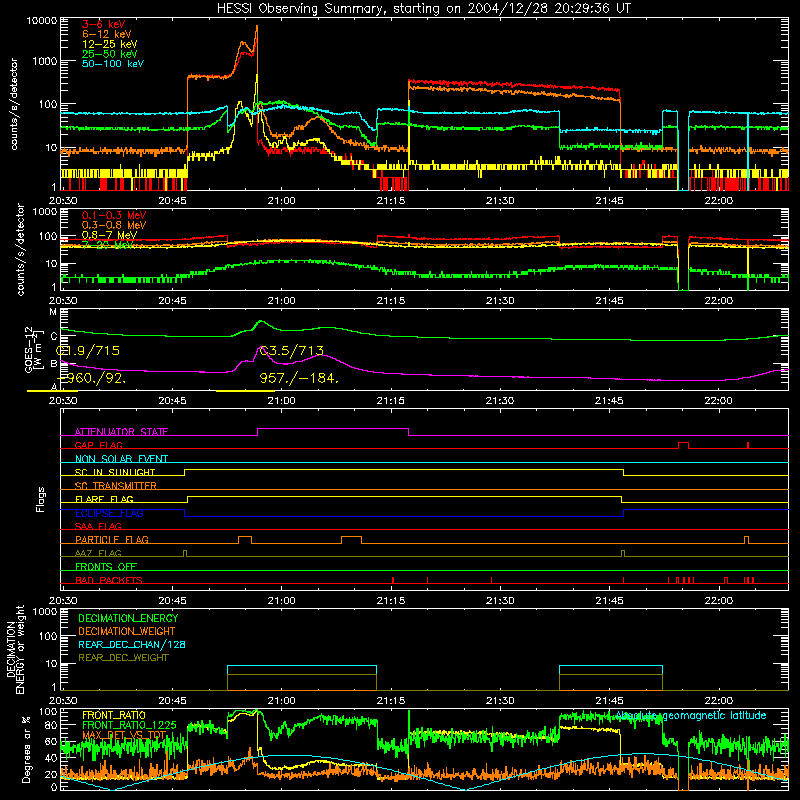Click the GAP_FLAG label
The height and width of the screenshot is (800, 800).
pos(98,445)
